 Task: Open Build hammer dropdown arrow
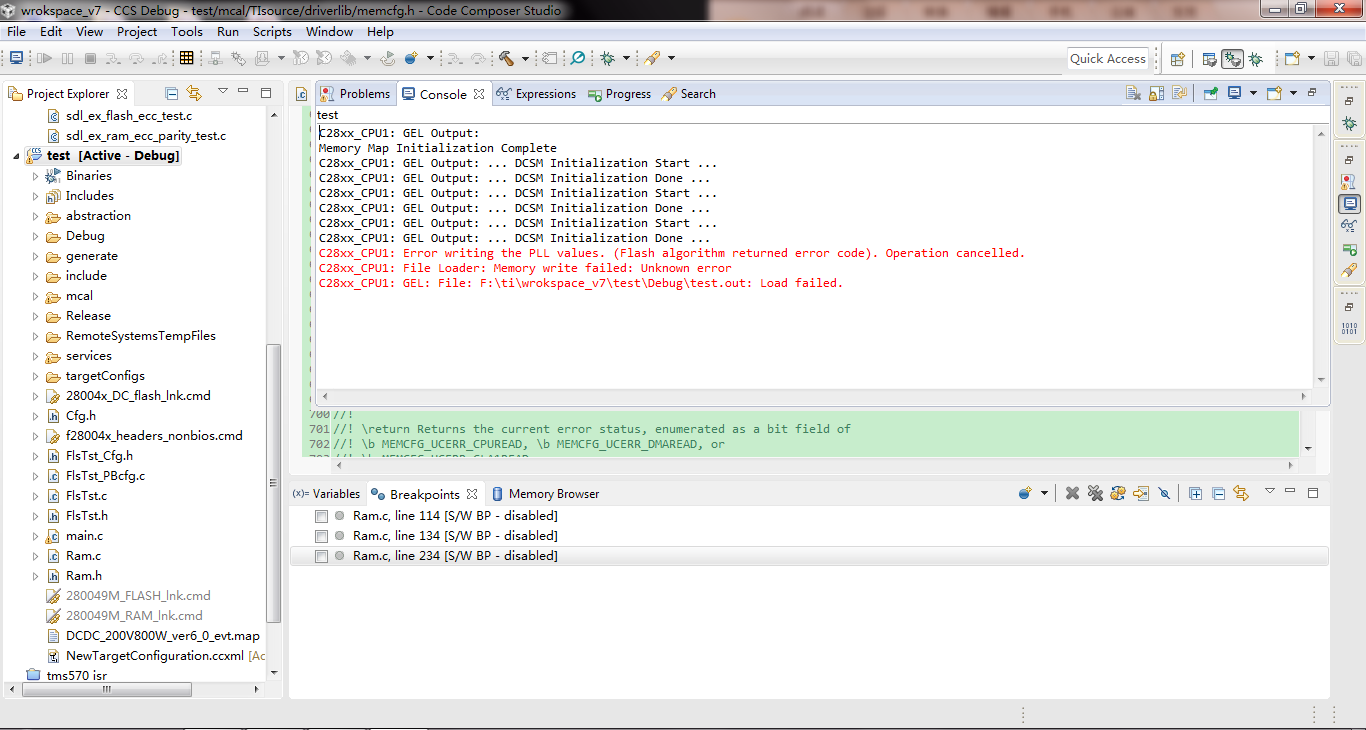point(523,59)
